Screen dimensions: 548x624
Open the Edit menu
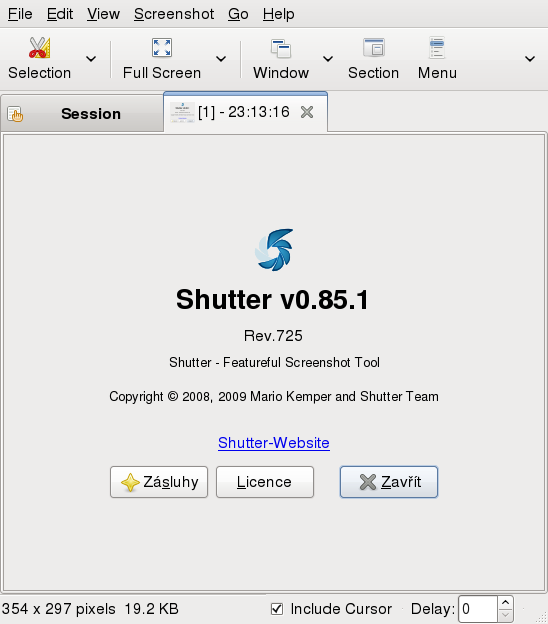pyautogui.click(x=60, y=14)
